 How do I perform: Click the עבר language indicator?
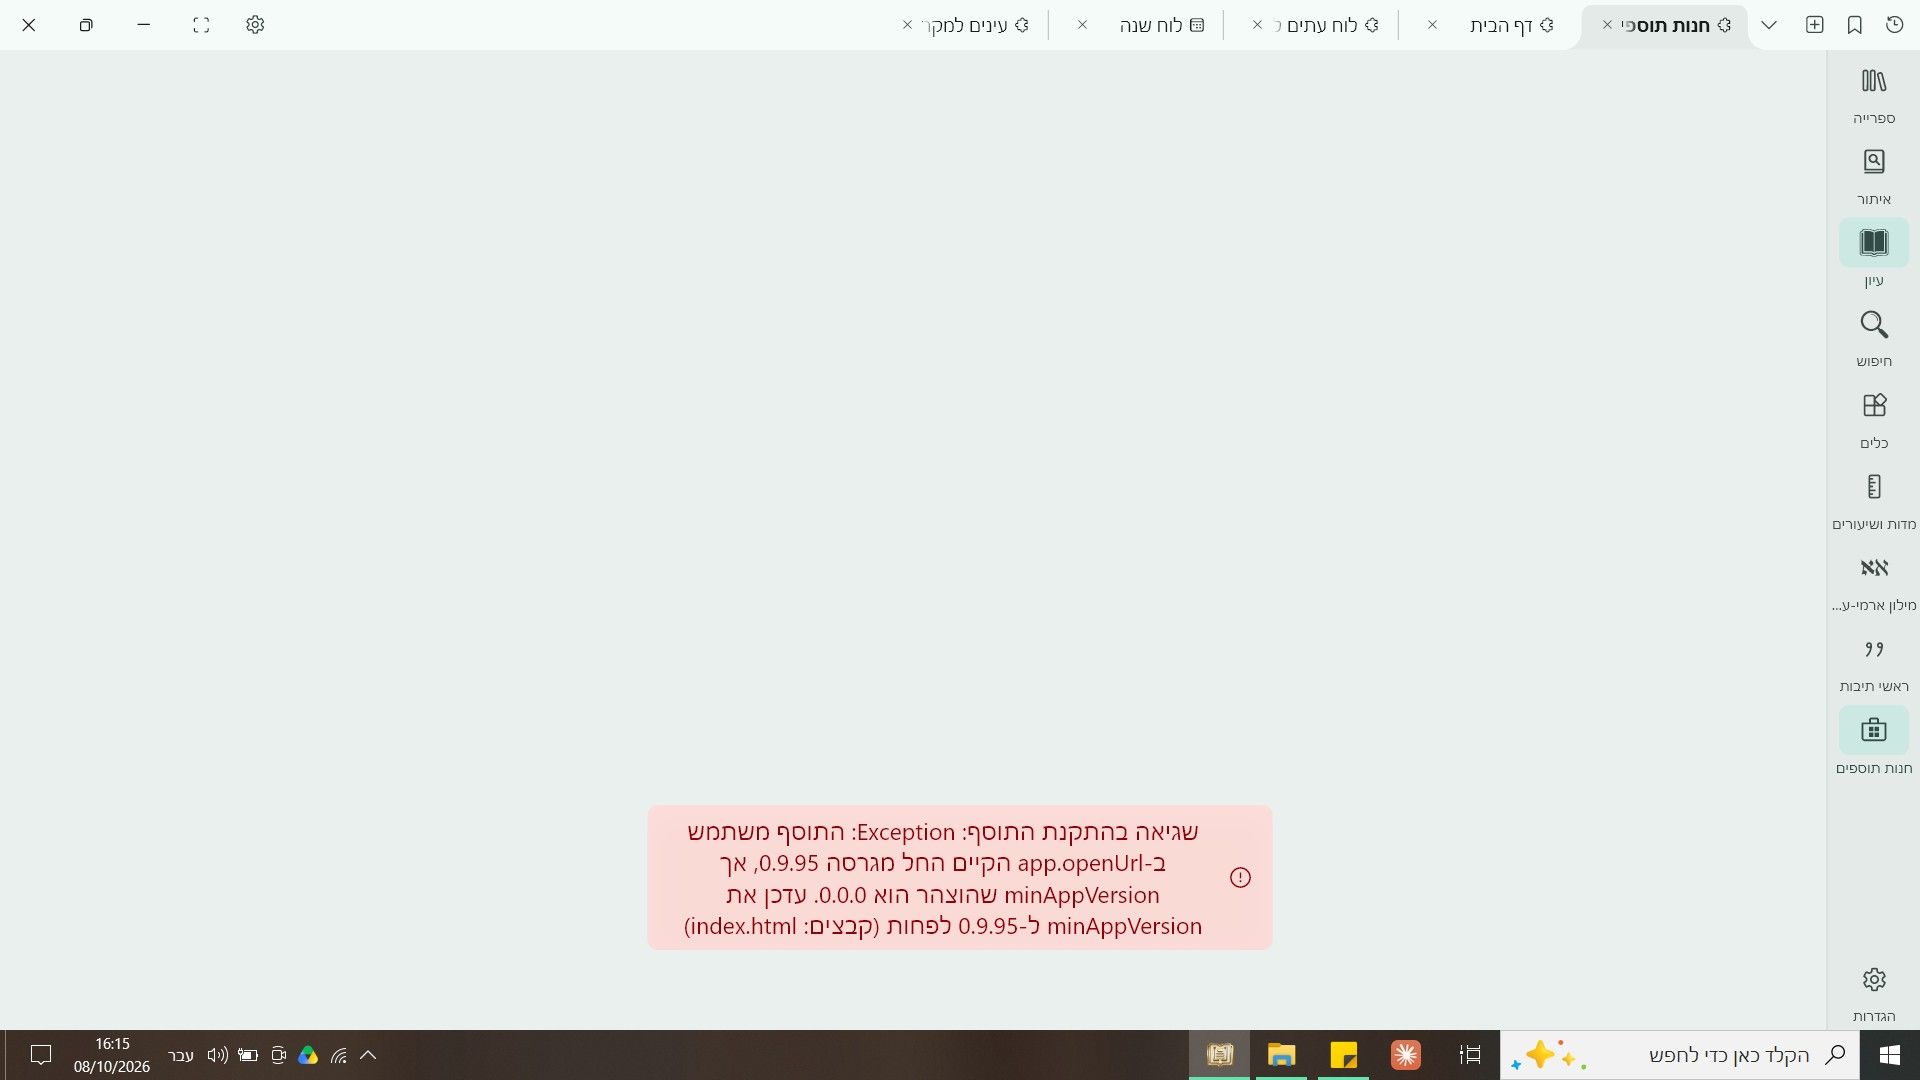181,1055
